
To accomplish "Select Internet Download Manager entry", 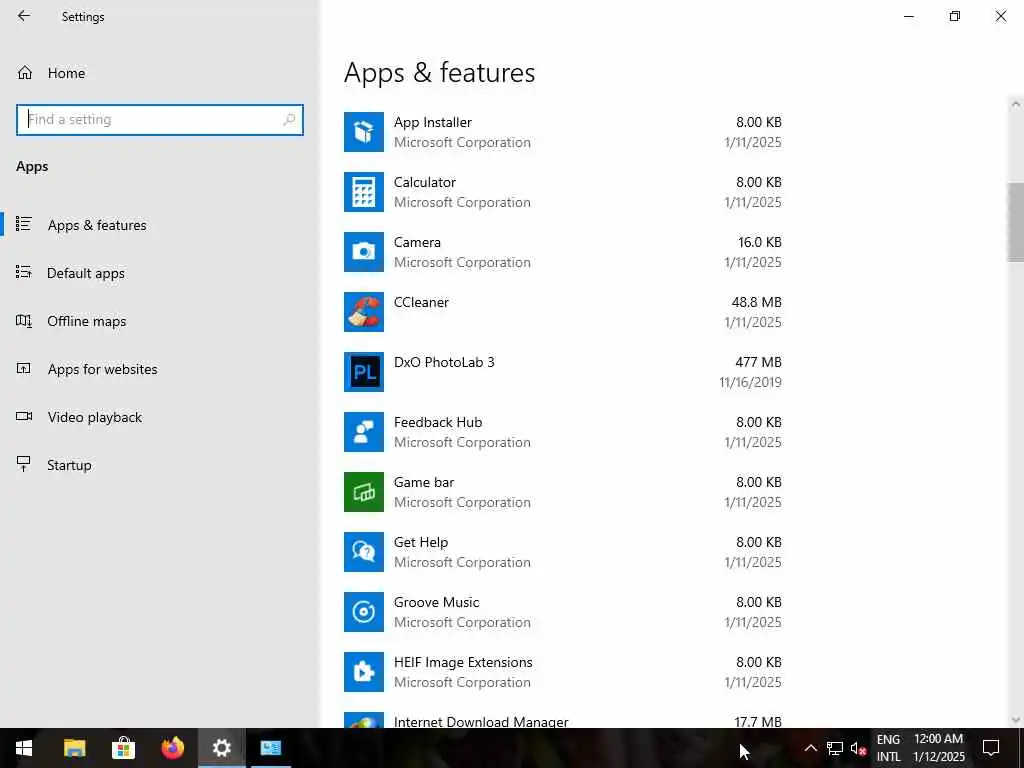I will click(563, 718).
